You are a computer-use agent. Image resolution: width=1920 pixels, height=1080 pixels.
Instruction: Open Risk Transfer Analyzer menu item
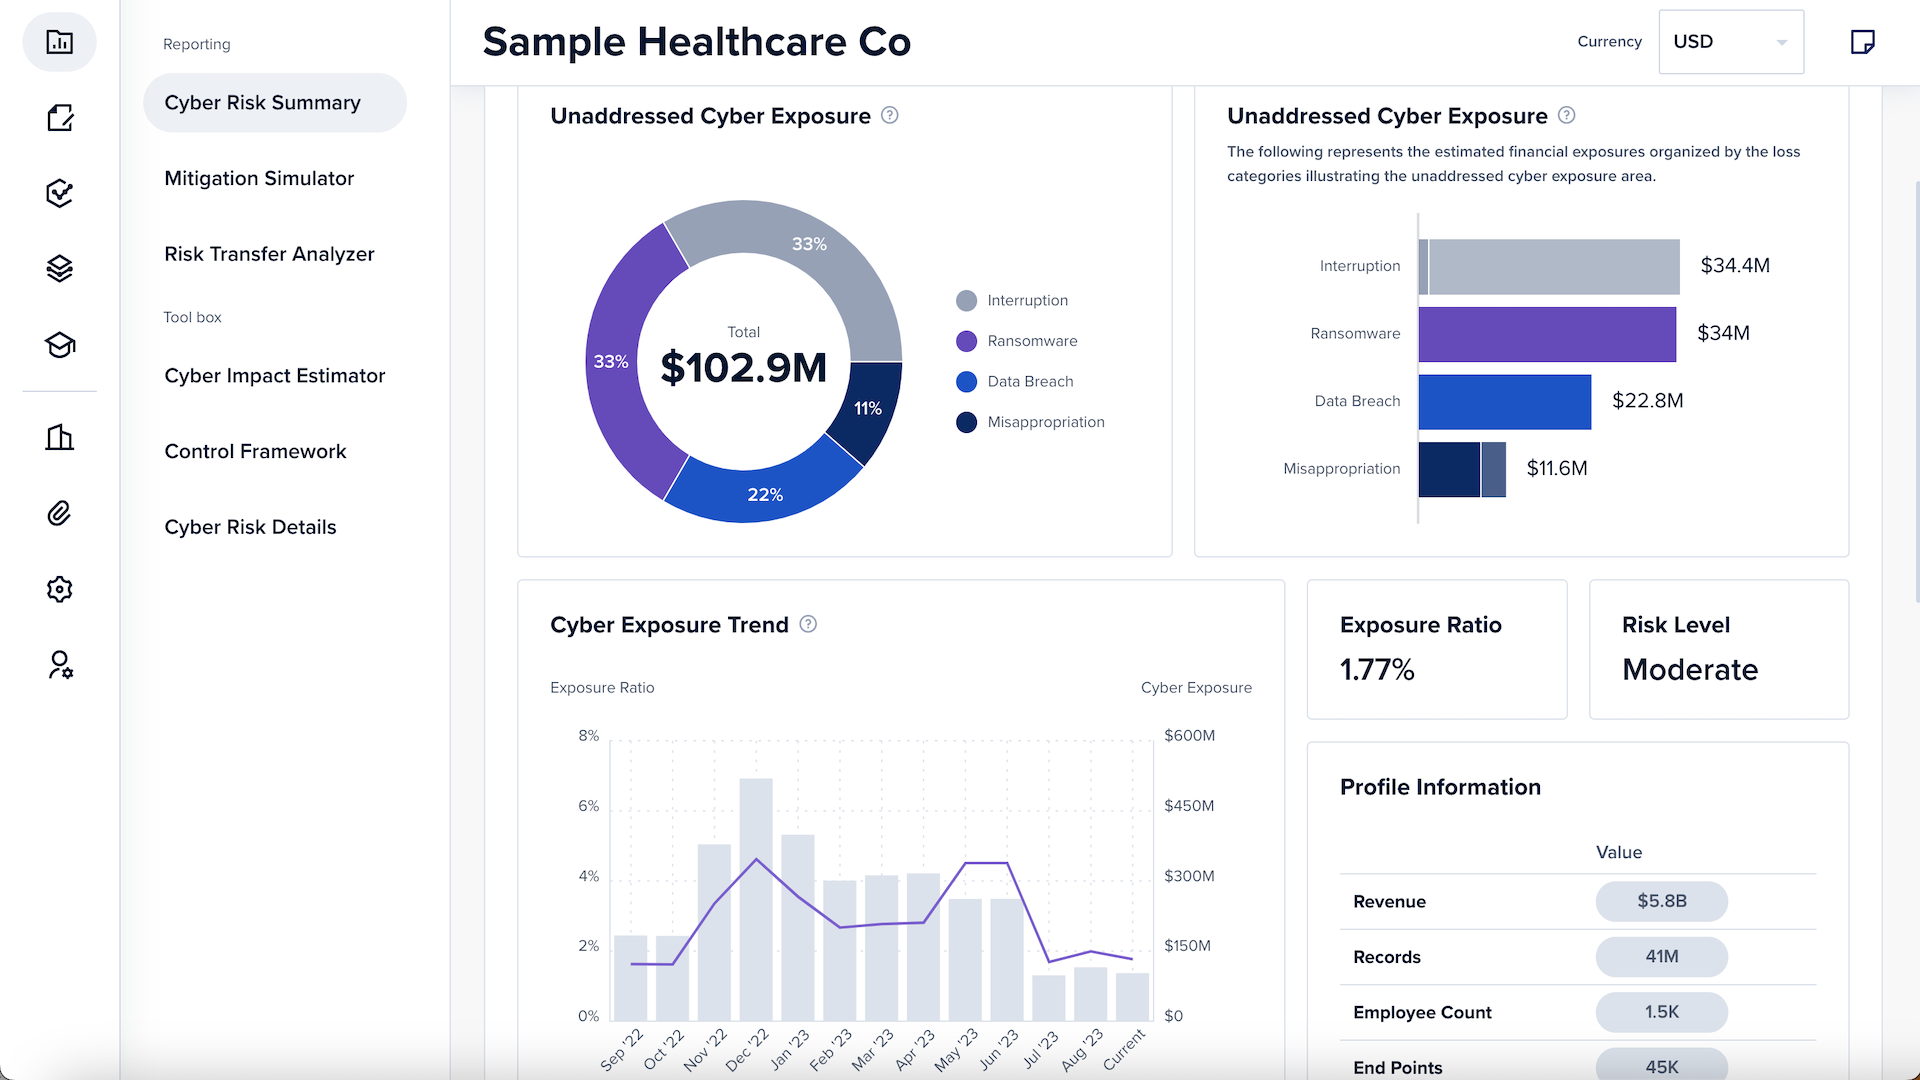269,254
